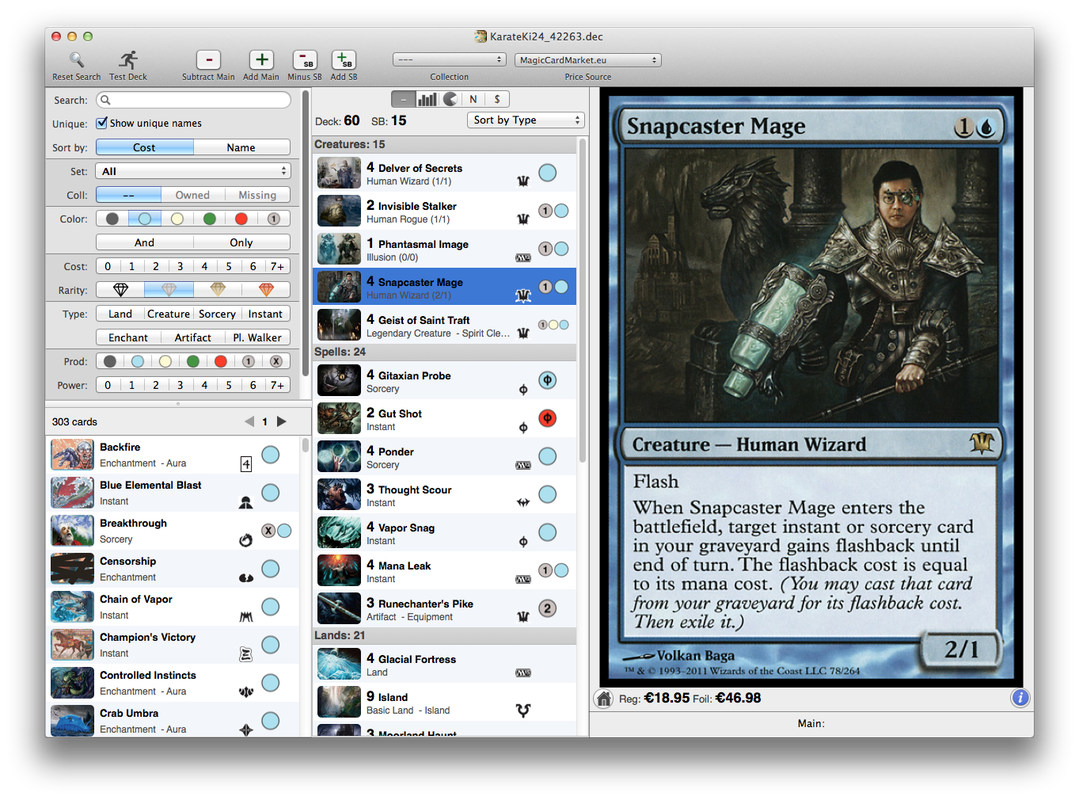1079x800 pixels.
Task: Select the Owned collection filter
Action: pyautogui.click(x=193, y=194)
